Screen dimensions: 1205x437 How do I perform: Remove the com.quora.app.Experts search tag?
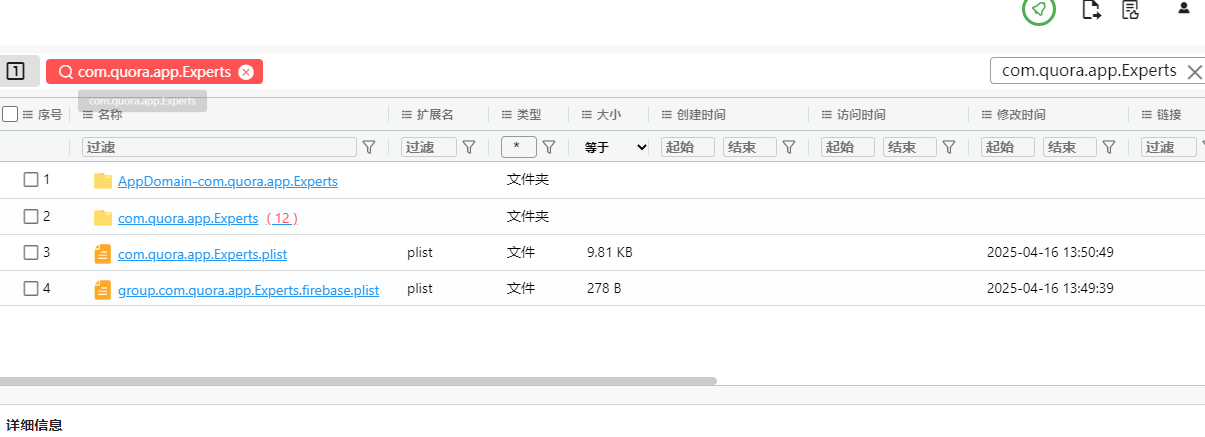246,72
